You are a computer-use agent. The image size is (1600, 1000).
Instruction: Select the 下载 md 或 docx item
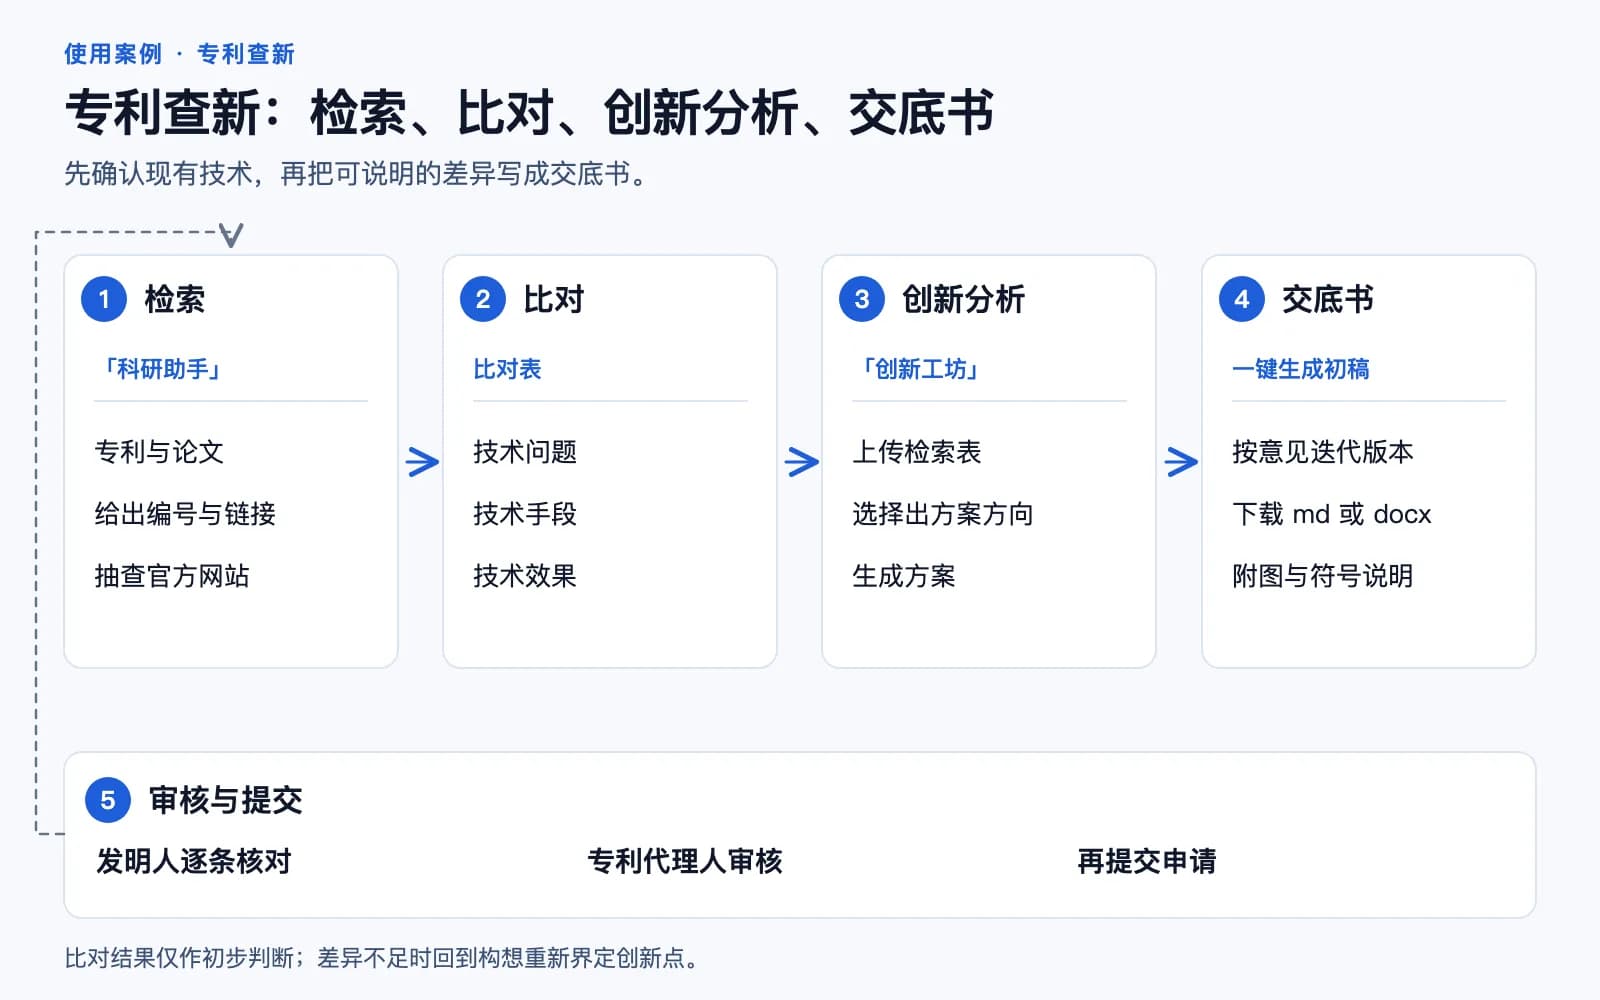pos(1332,514)
